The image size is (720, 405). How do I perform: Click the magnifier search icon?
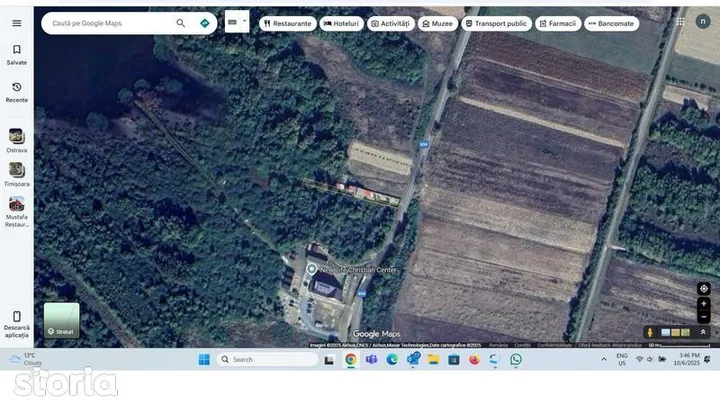(x=180, y=23)
